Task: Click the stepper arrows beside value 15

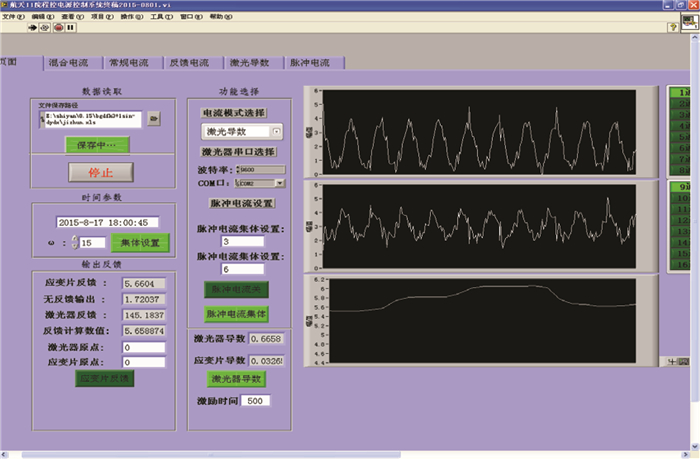Action: [73, 242]
